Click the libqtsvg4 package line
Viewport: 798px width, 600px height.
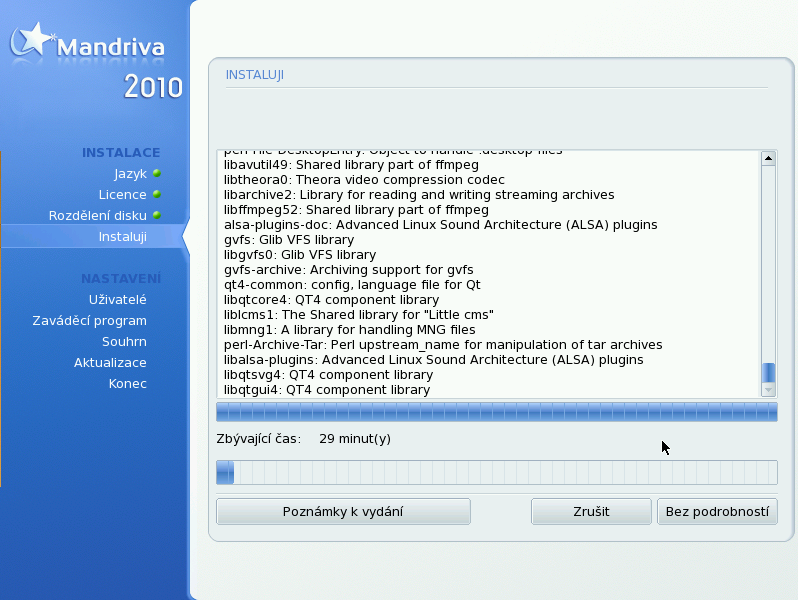tap(328, 375)
